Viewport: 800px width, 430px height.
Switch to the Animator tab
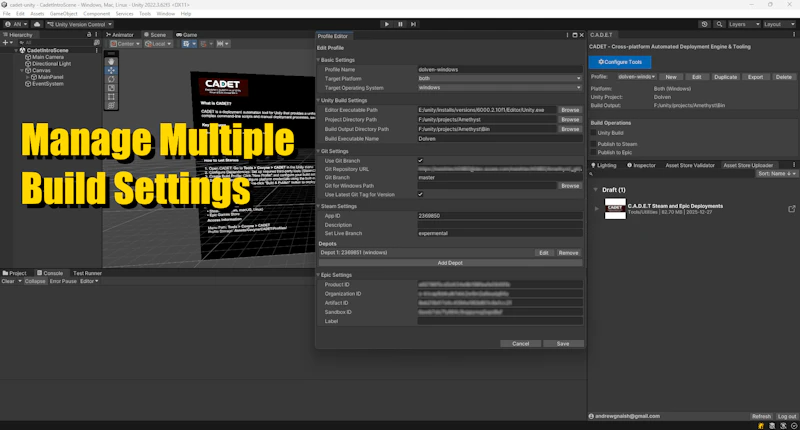point(119,35)
